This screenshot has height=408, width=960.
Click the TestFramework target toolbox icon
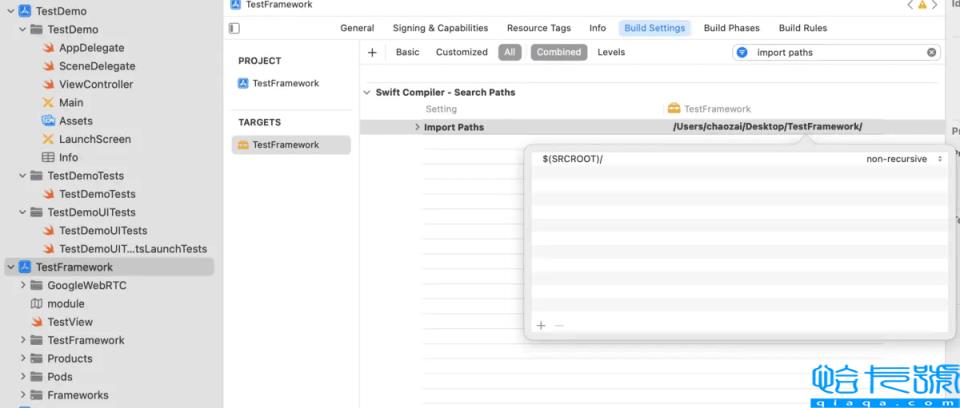click(242, 145)
